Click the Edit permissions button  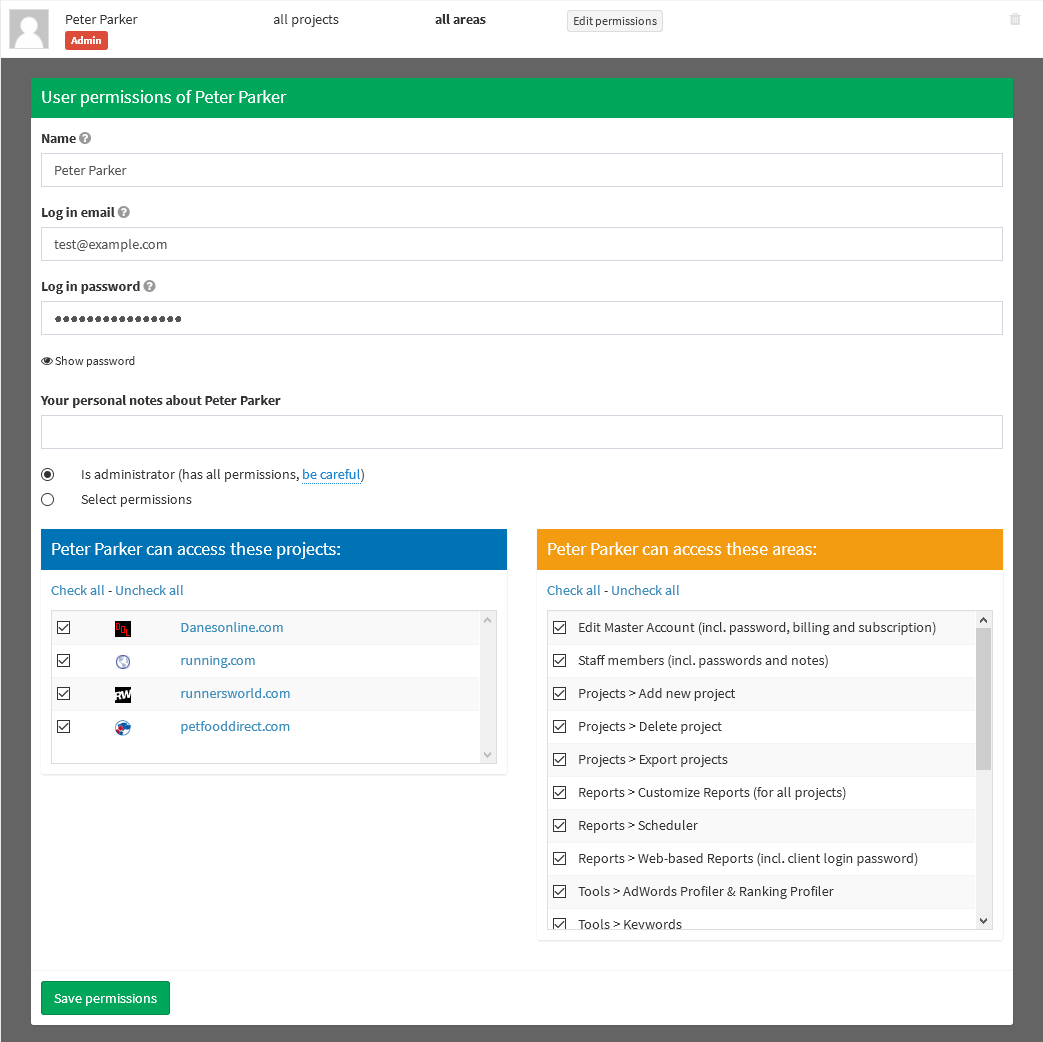(x=614, y=20)
